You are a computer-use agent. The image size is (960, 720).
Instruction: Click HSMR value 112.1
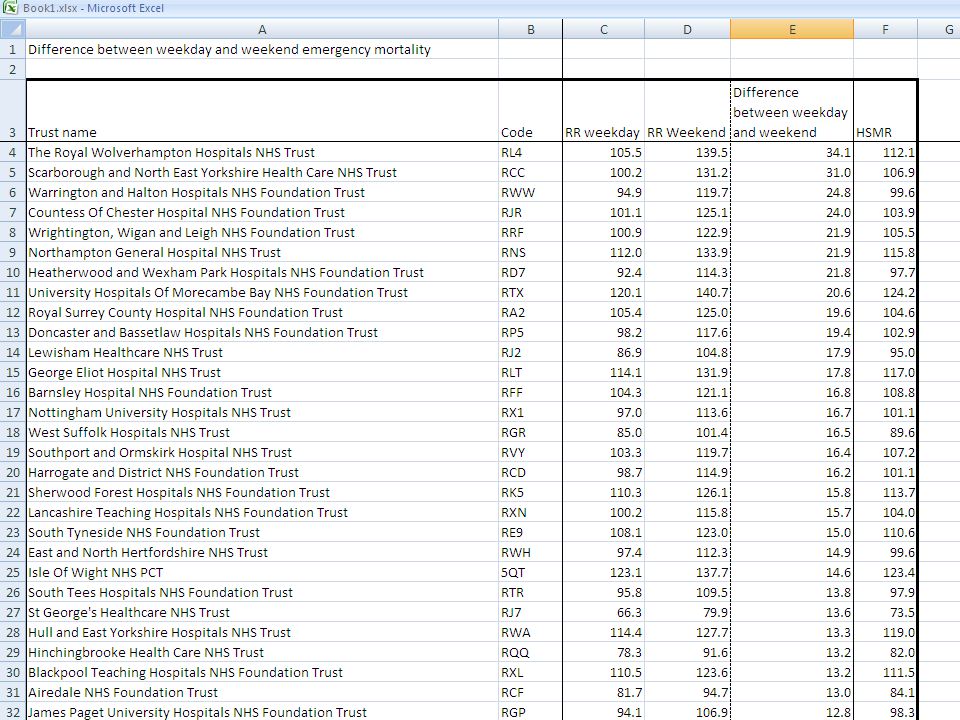coord(885,152)
